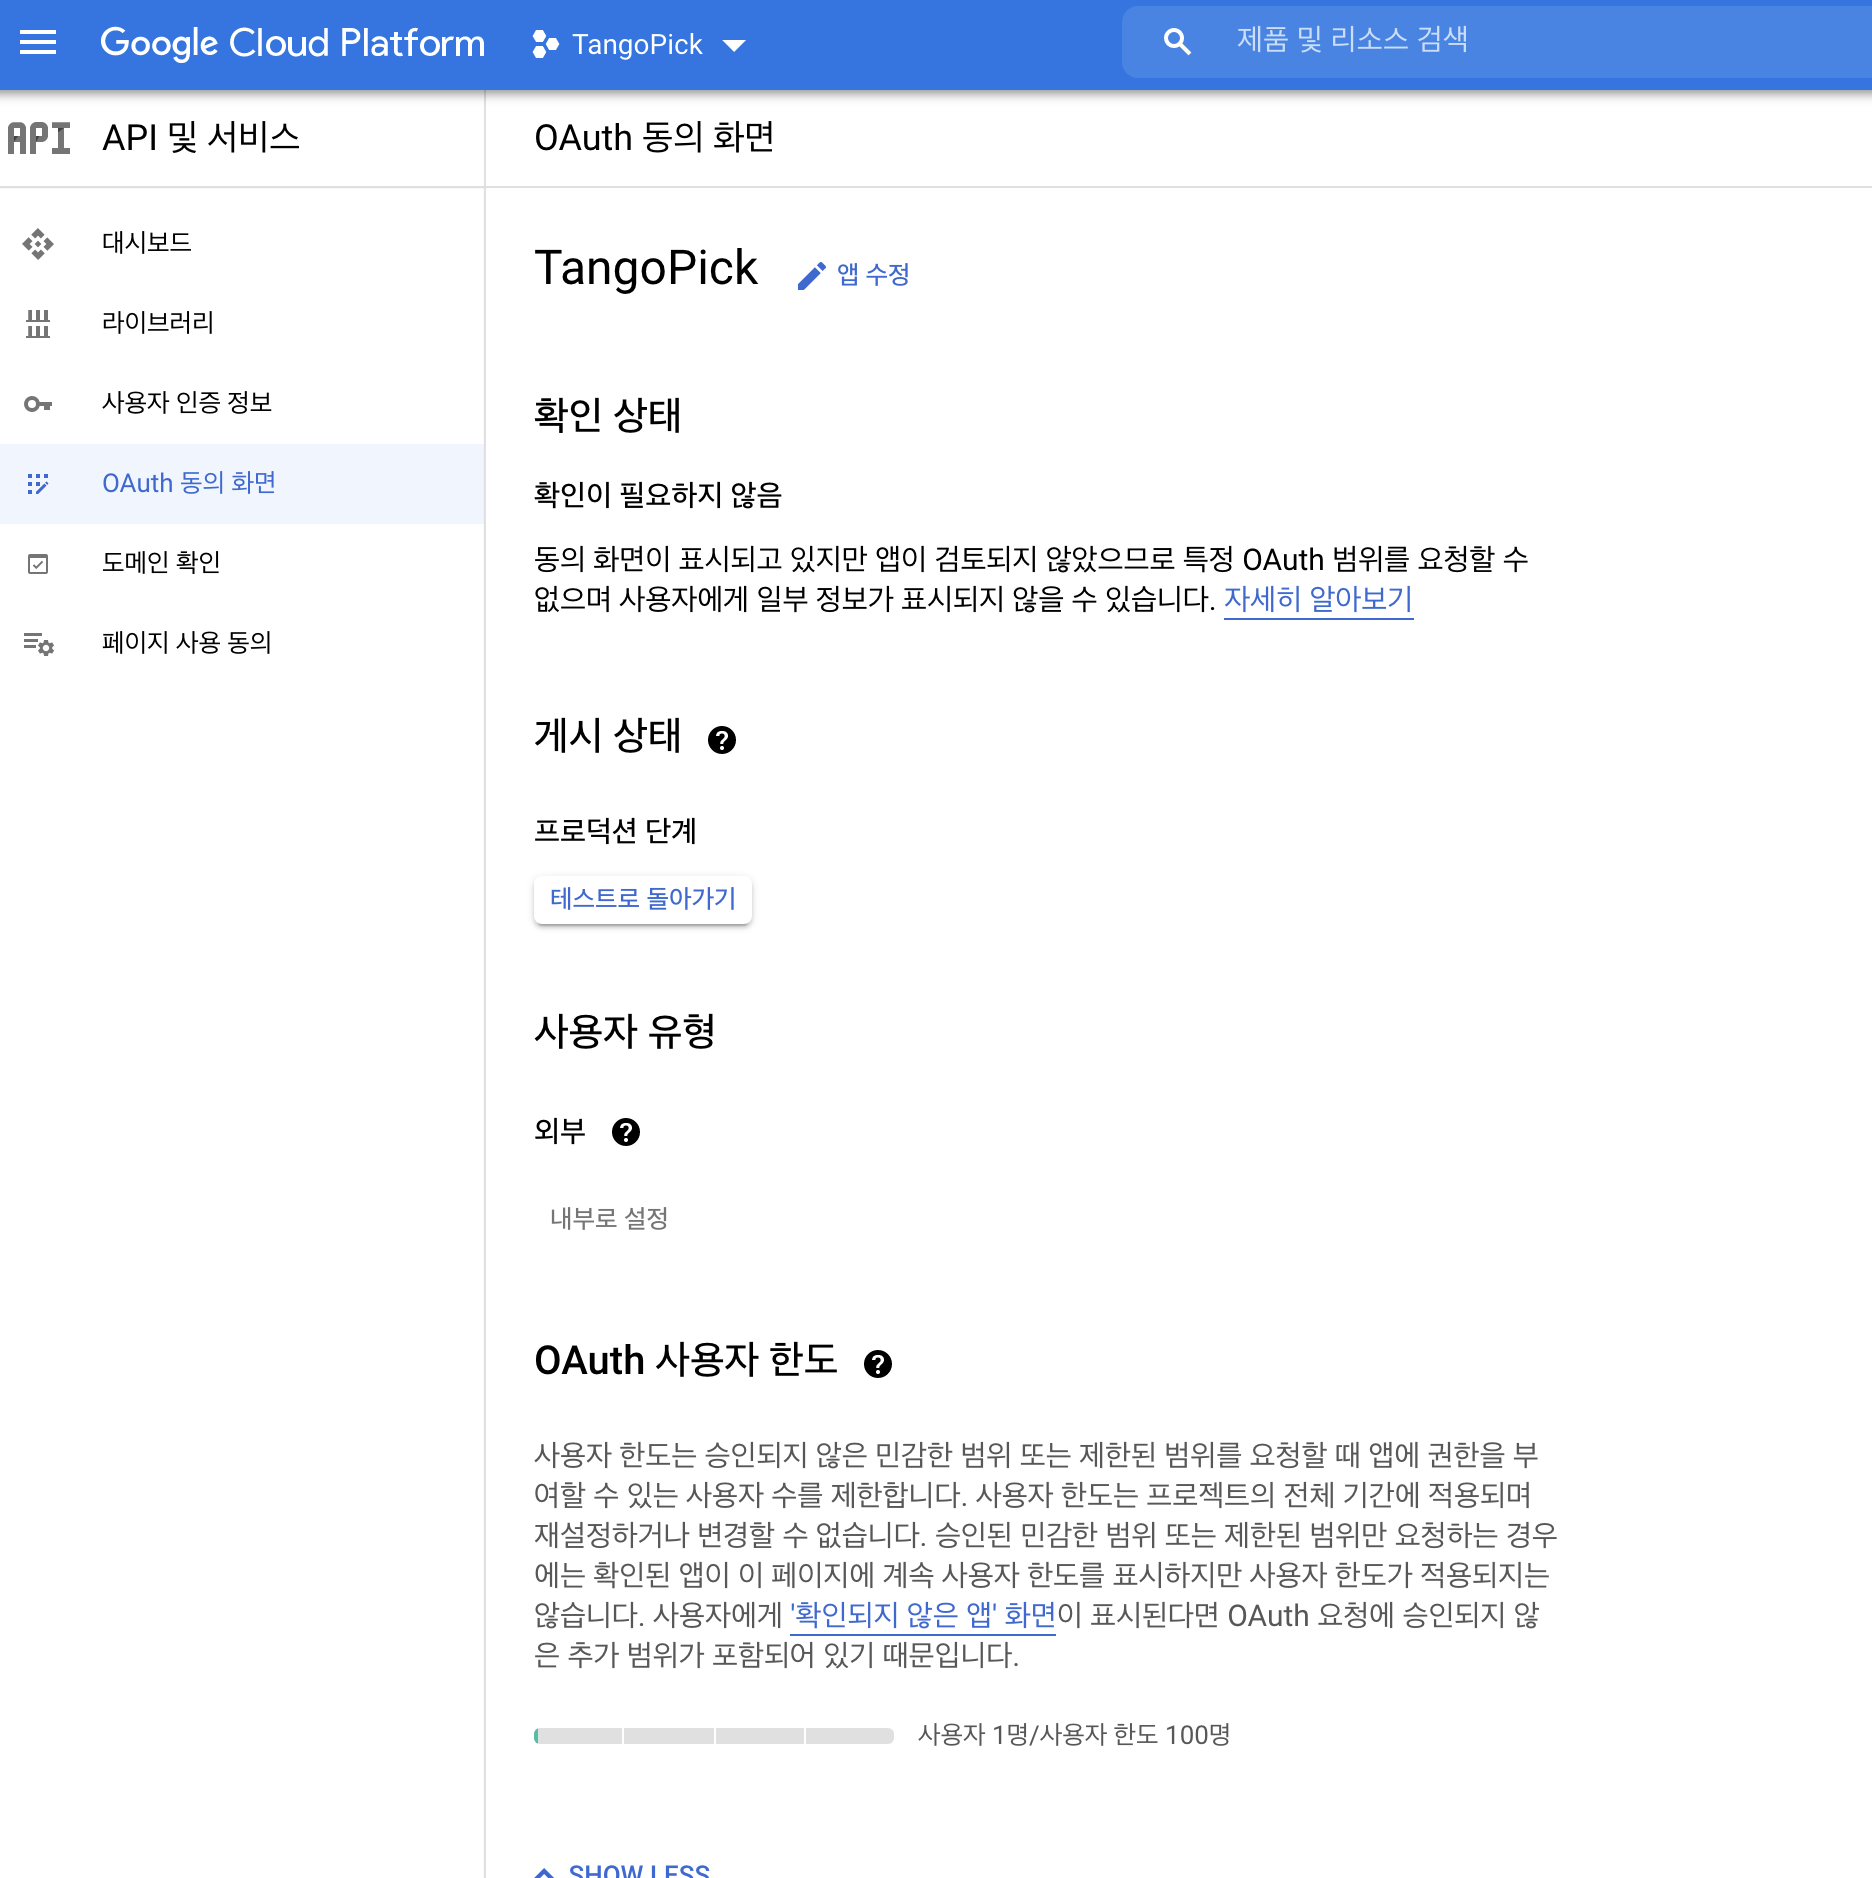This screenshot has height=1878, width=1872.
Task: Click the 라이브러리 library icon
Action: (38, 323)
